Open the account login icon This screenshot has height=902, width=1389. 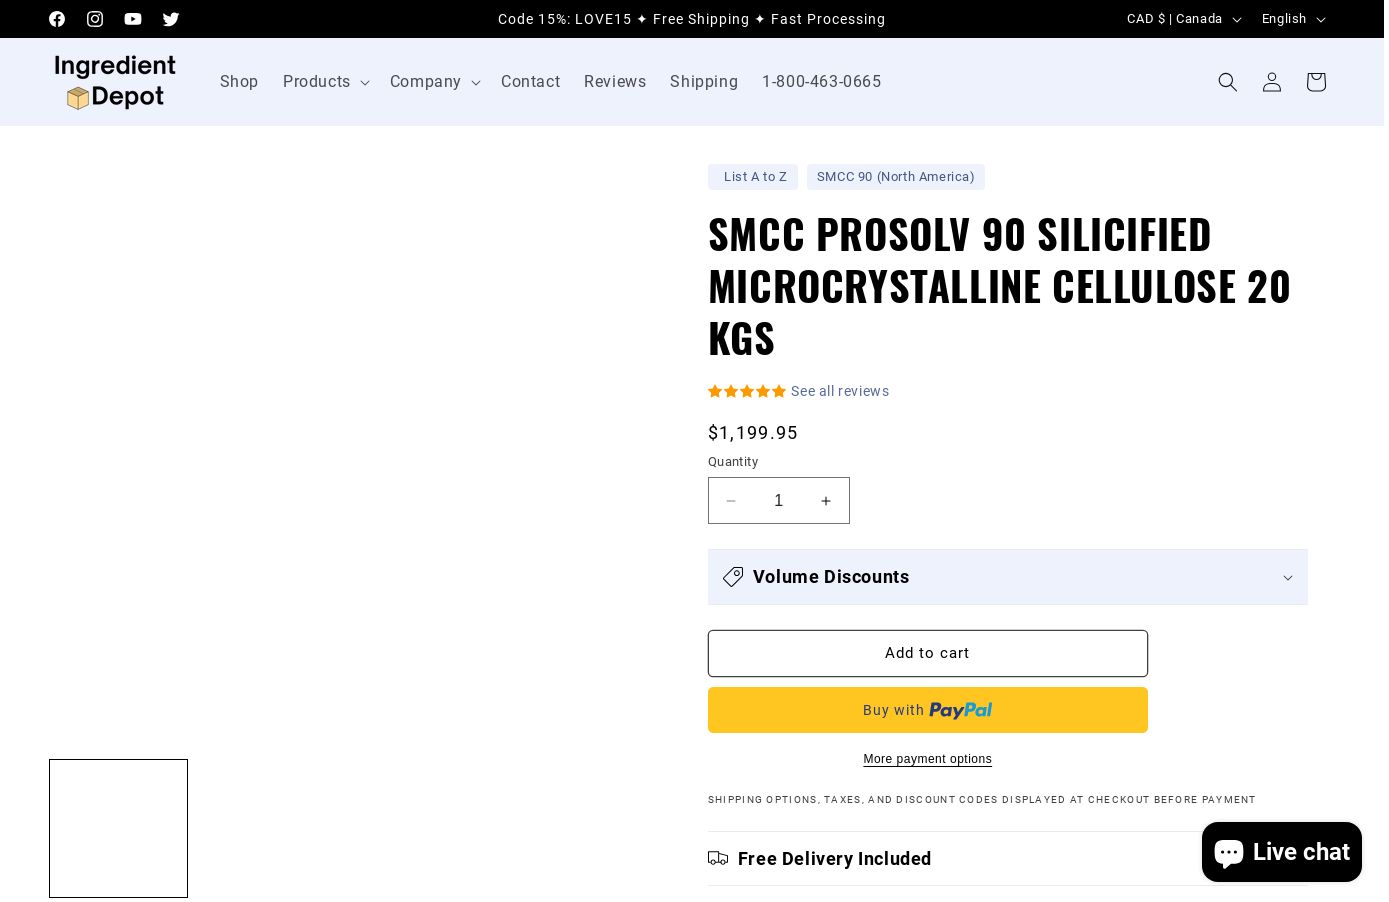[1272, 82]
